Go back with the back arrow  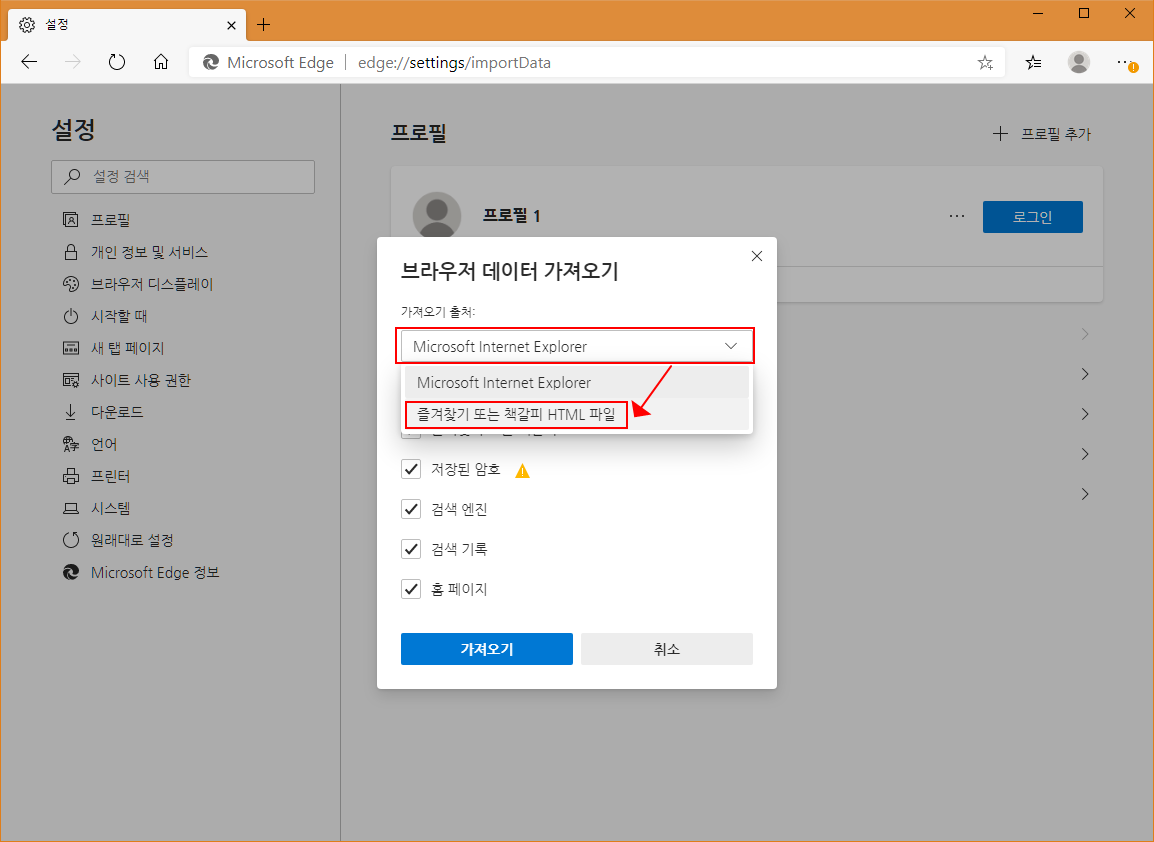(29, 63)
